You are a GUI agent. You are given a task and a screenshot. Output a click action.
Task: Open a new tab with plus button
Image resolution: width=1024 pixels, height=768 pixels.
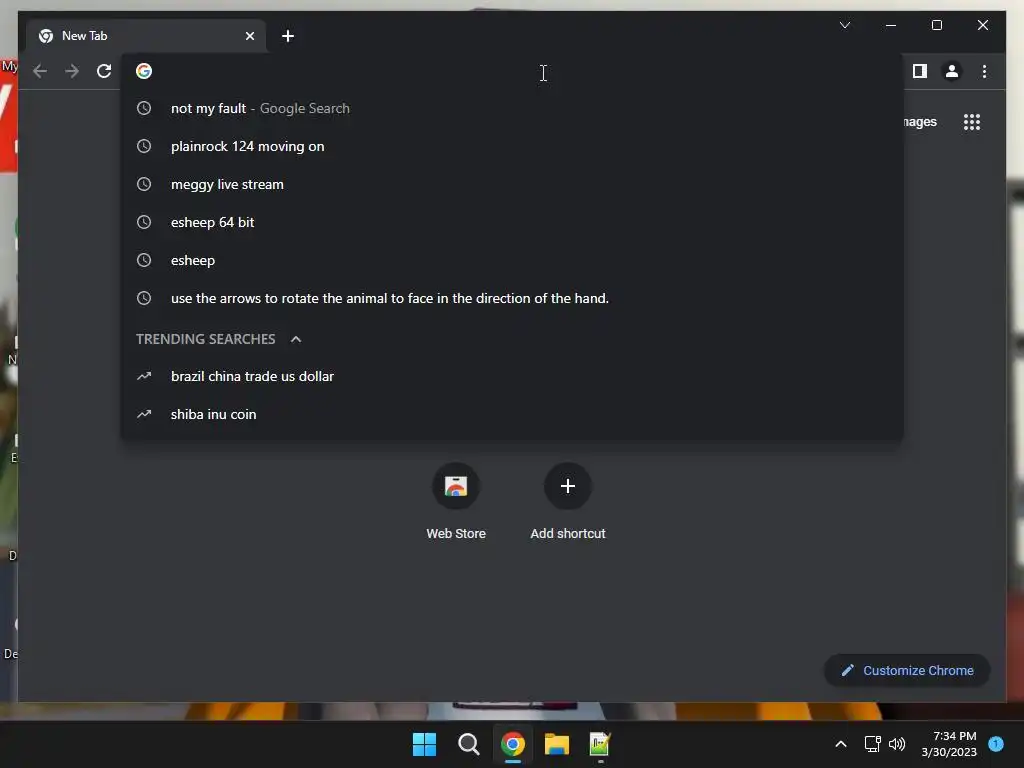click(288, 36)
